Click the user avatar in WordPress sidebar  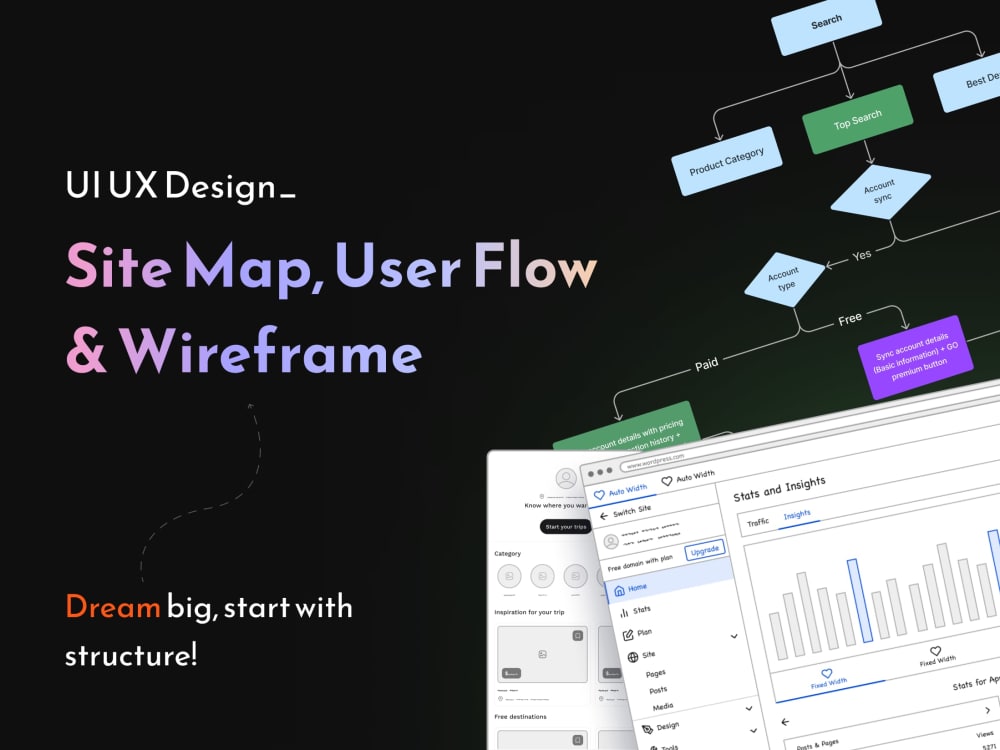tap(611, 541)
